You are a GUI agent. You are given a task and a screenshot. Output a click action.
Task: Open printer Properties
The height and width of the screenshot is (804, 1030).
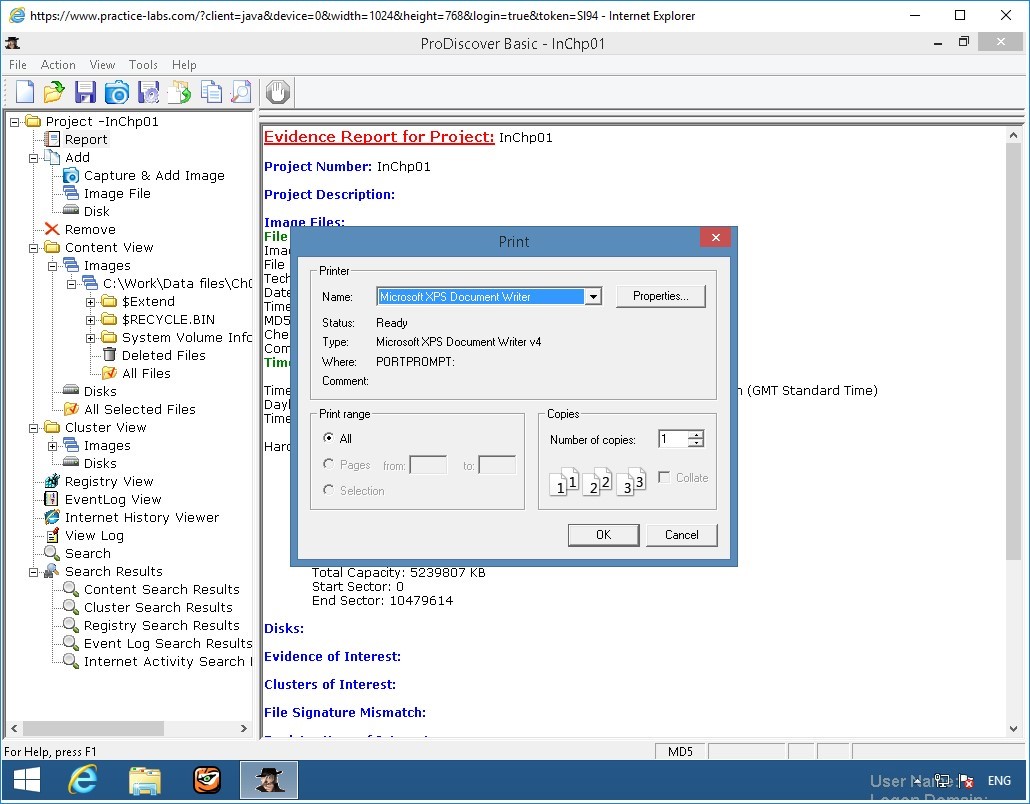660,296
